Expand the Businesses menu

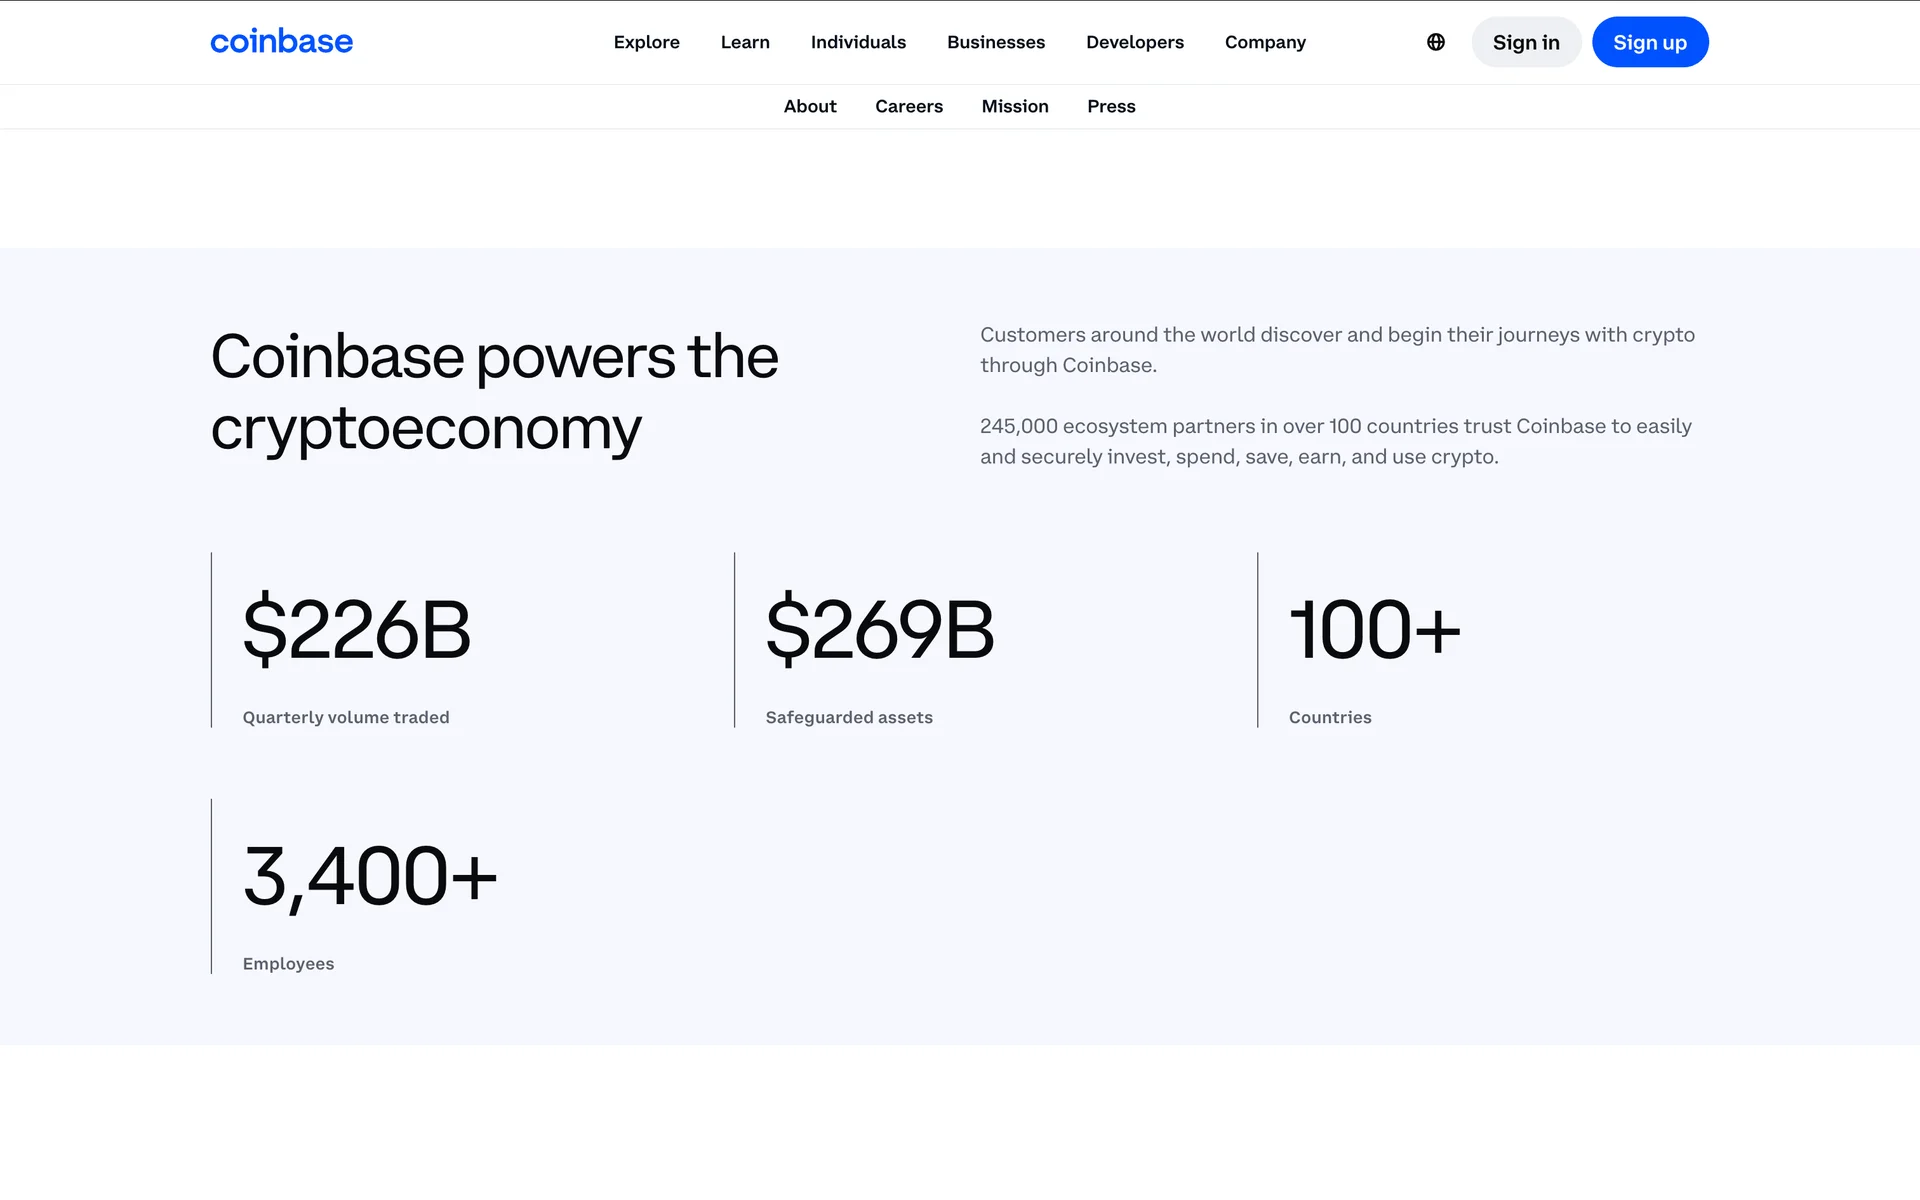(995, 42)
